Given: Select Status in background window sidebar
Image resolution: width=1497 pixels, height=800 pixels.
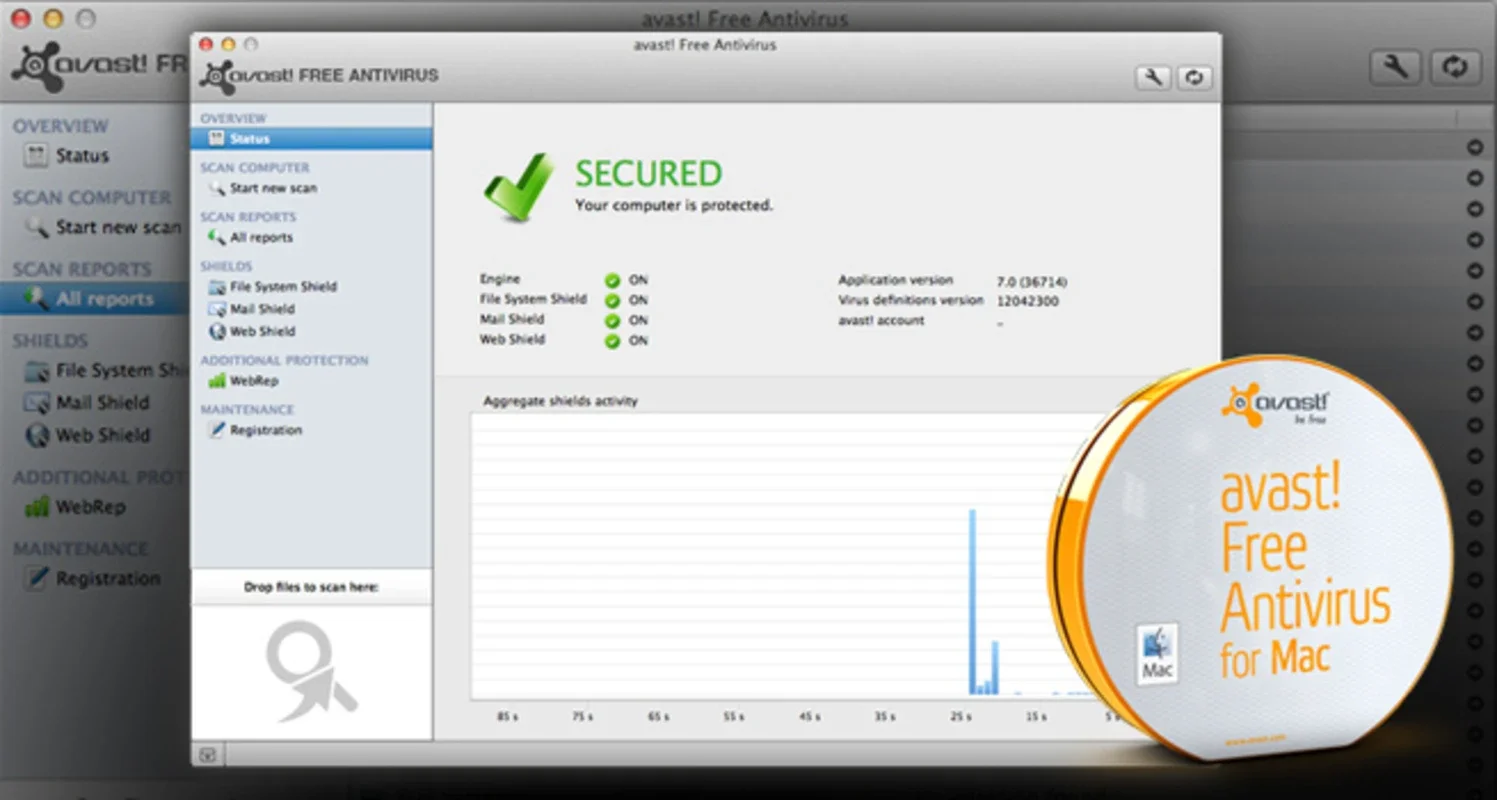Looking at the screenshot, I should pos(82,156).
